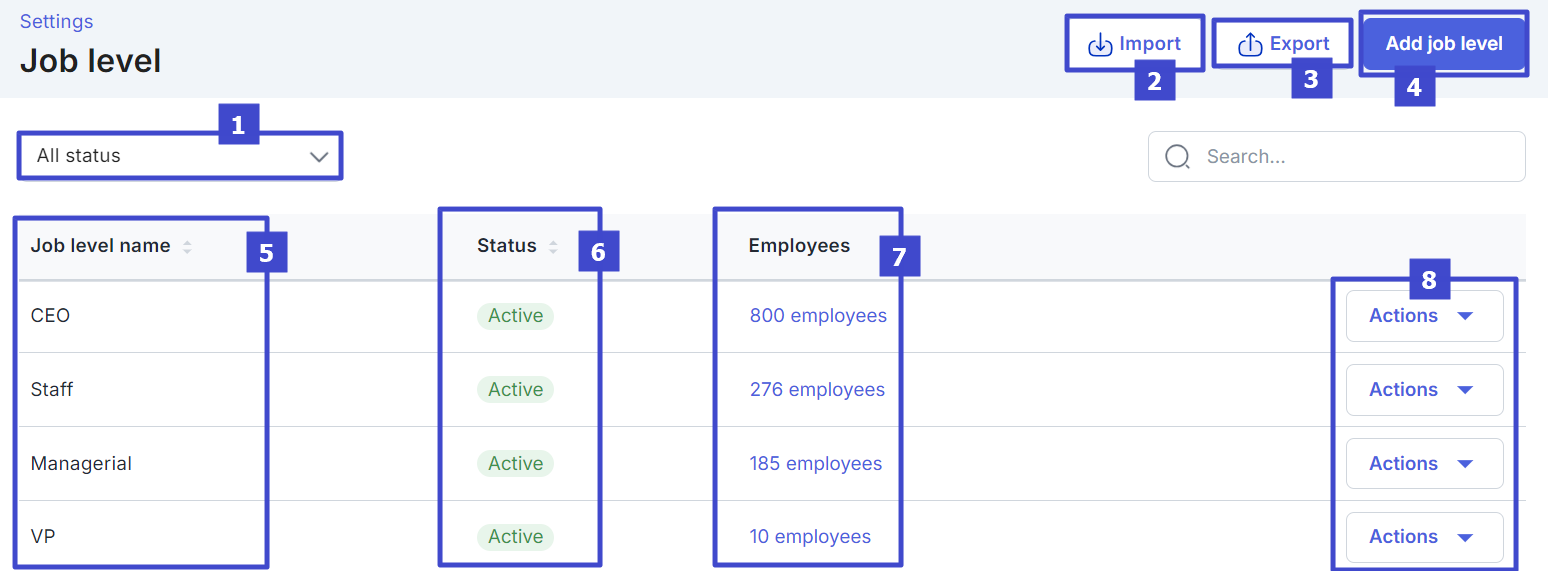Go back to Settings breadcrumb

tap(56, 21)
